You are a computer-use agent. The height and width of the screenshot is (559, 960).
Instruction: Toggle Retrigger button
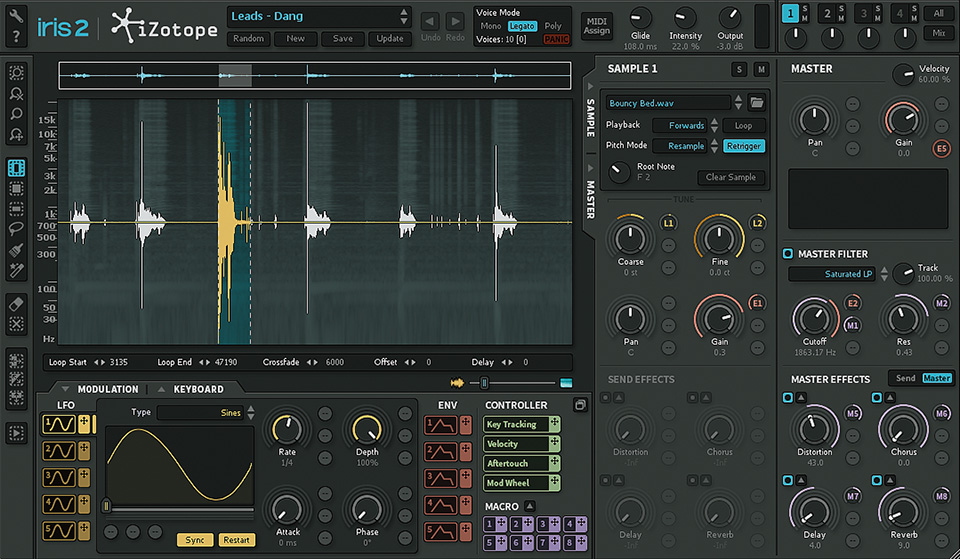(744, 146)
